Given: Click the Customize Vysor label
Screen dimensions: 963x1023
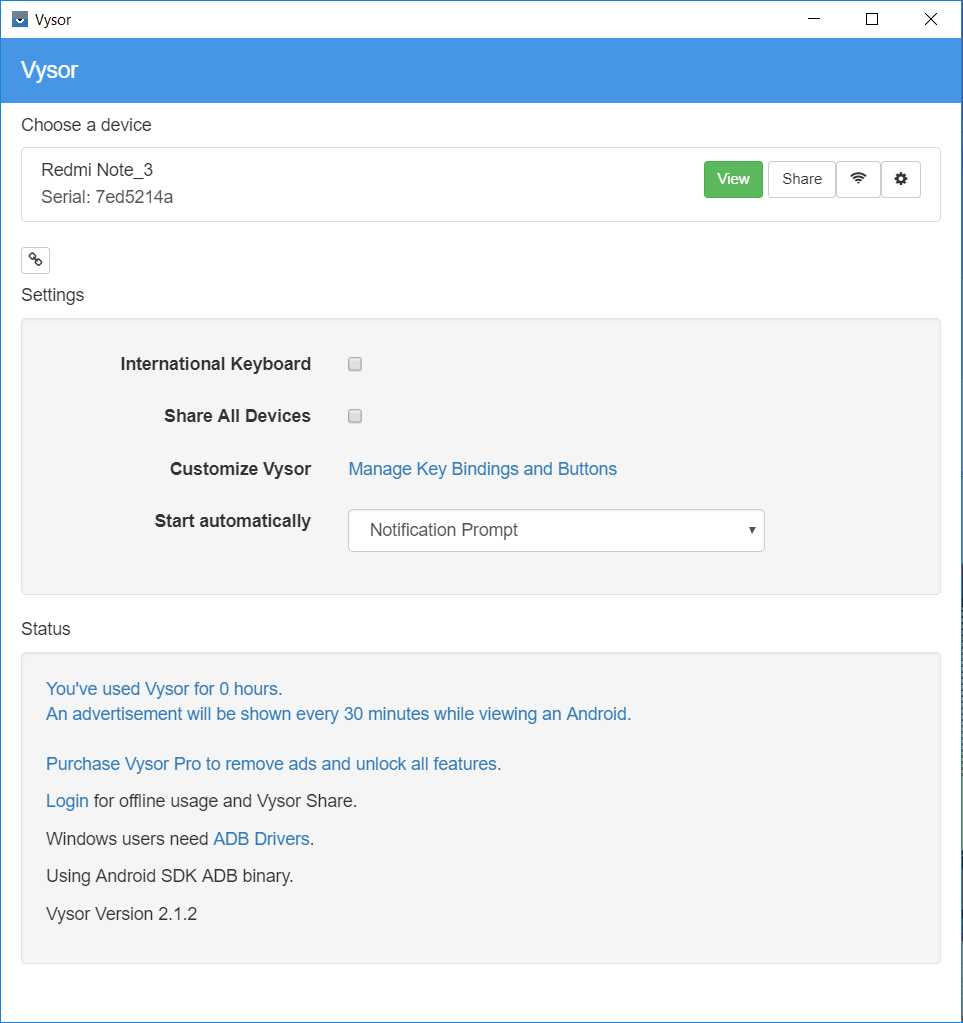Looking at the screenshot, I should click(x=240, y=469).
